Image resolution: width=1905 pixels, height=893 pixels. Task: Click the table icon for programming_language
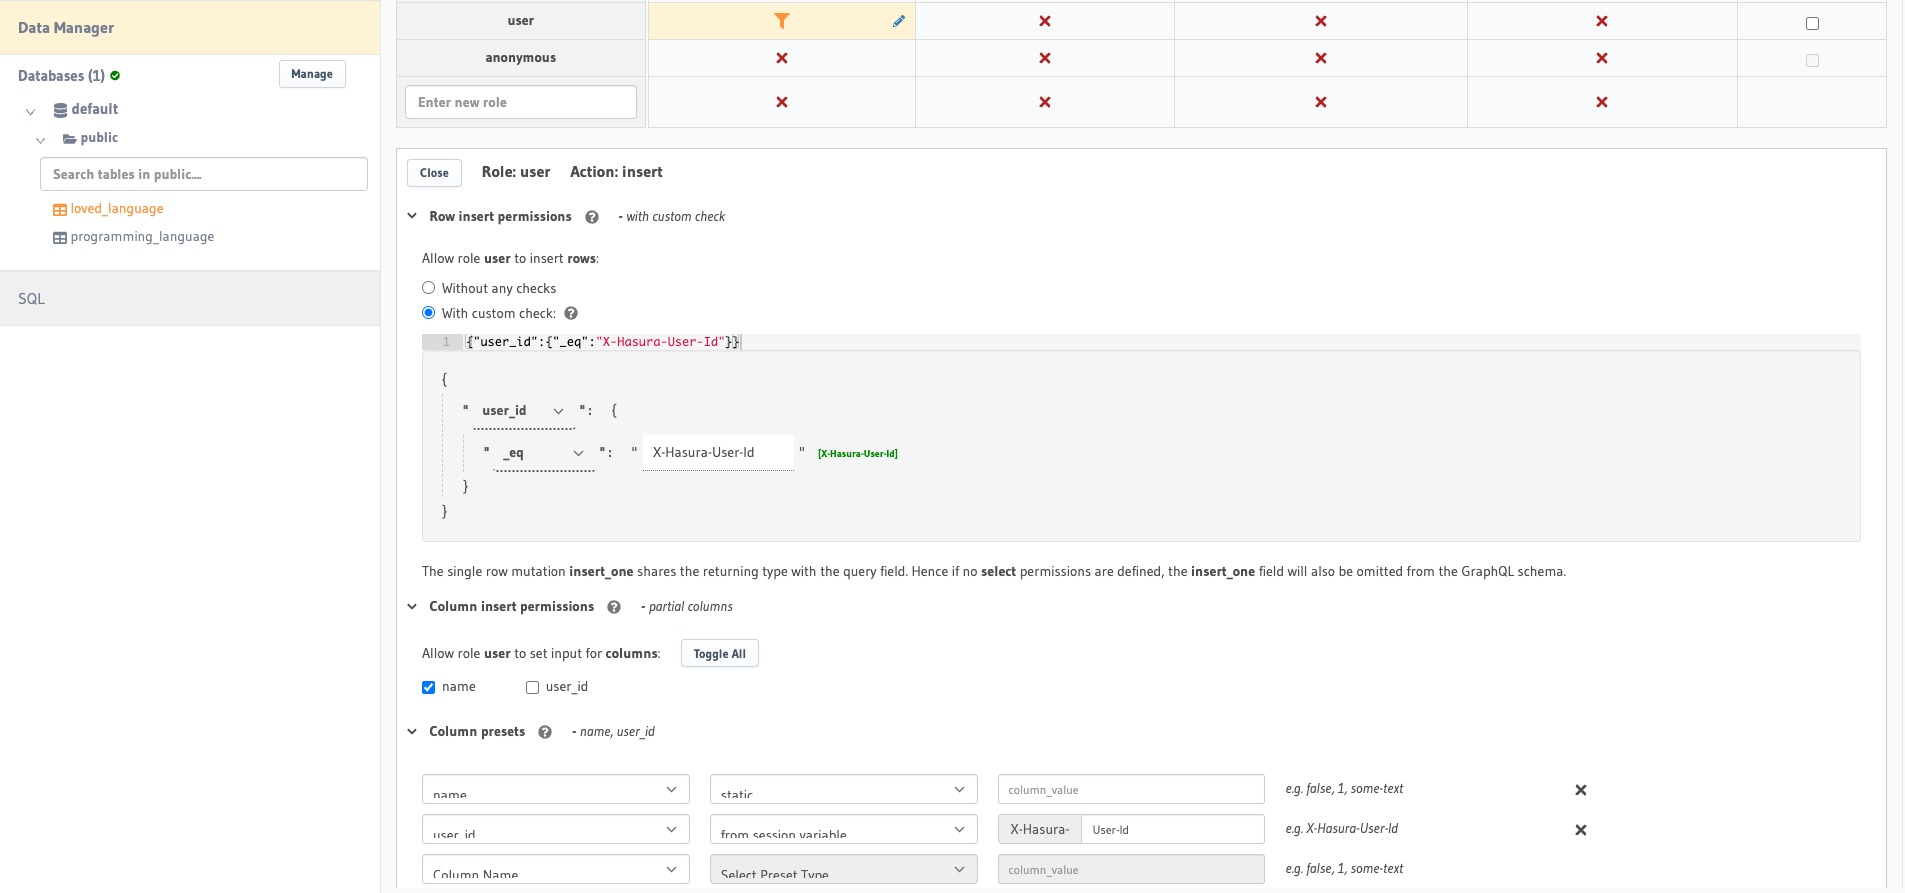(x=60, y=238)
